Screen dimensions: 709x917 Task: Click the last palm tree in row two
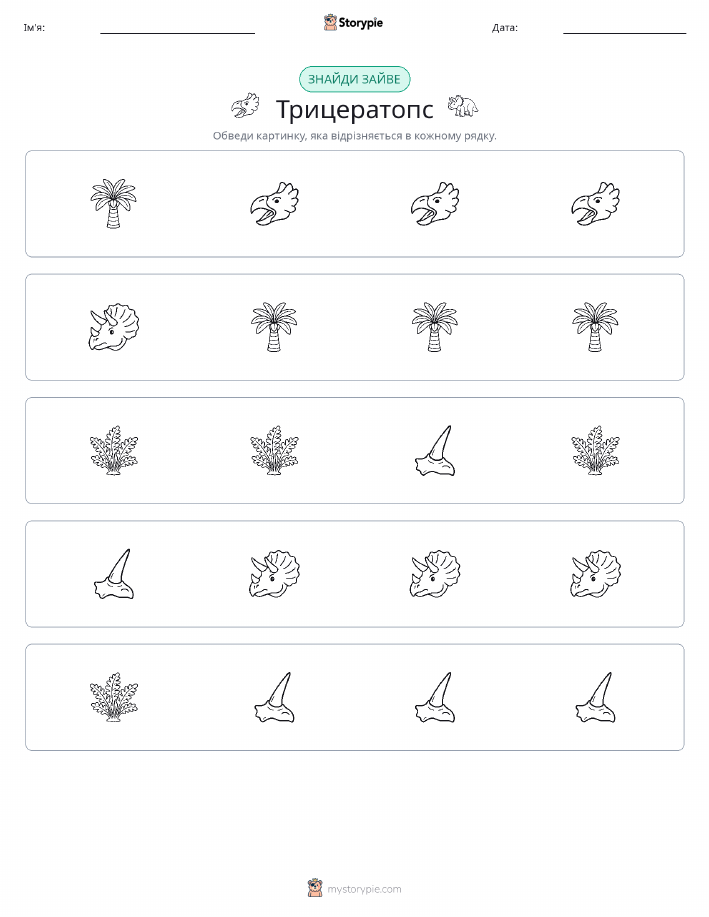point(595,327)
